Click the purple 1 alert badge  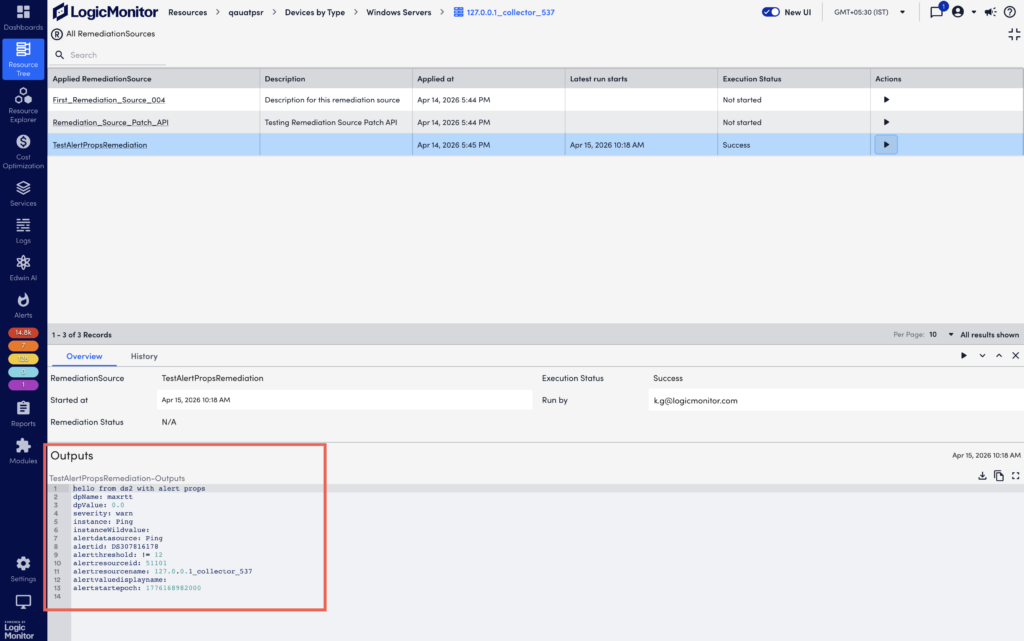coord(23,384)
